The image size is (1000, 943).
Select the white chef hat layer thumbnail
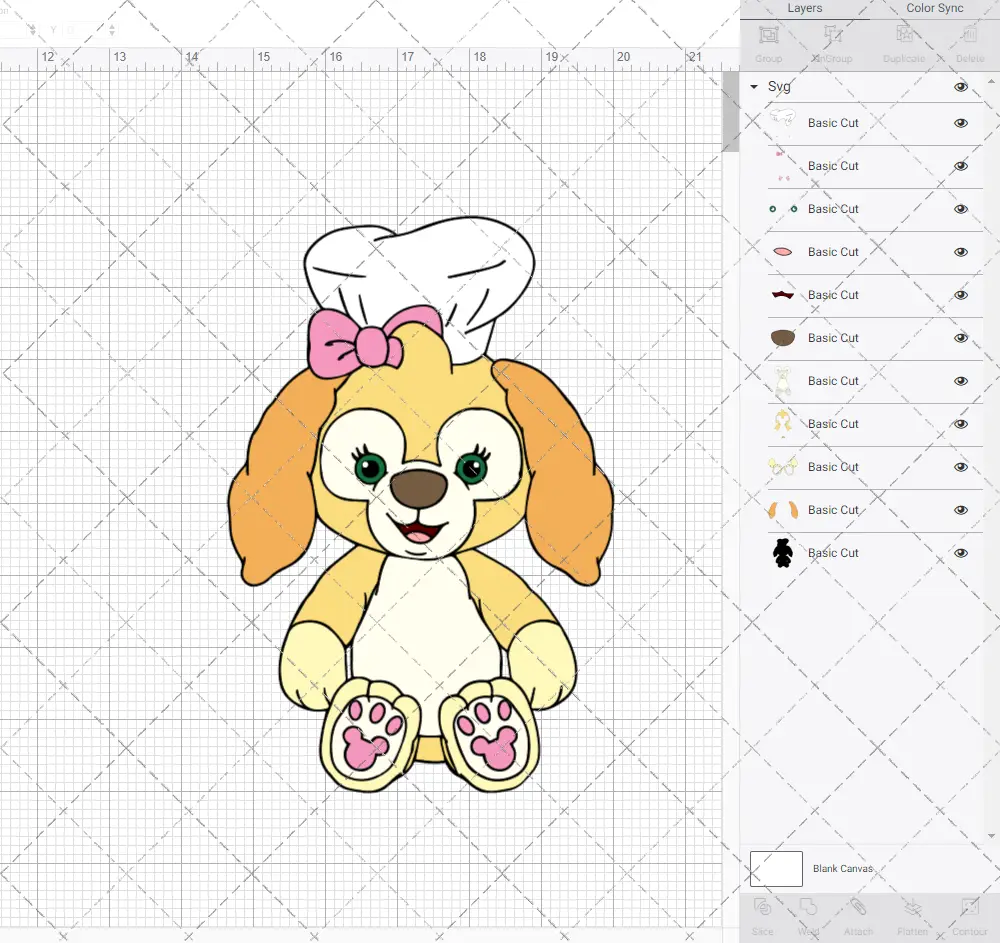coord(783,123)
